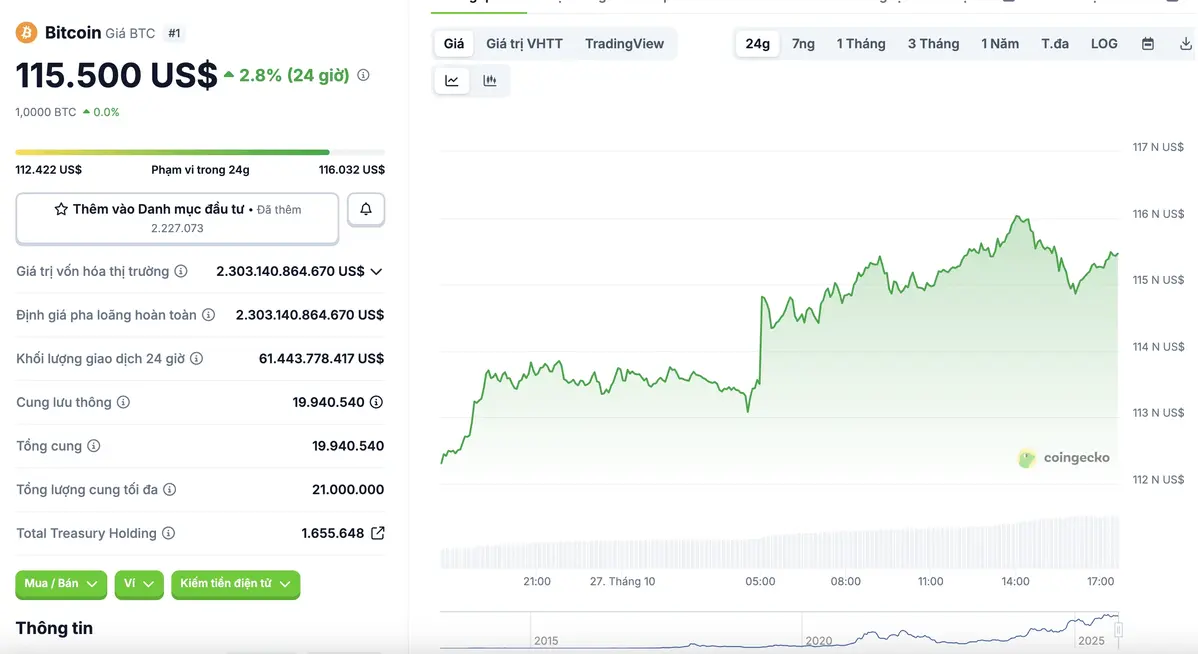Select the candlestick chart icon
1198x654 pixels.
(490, 80)
